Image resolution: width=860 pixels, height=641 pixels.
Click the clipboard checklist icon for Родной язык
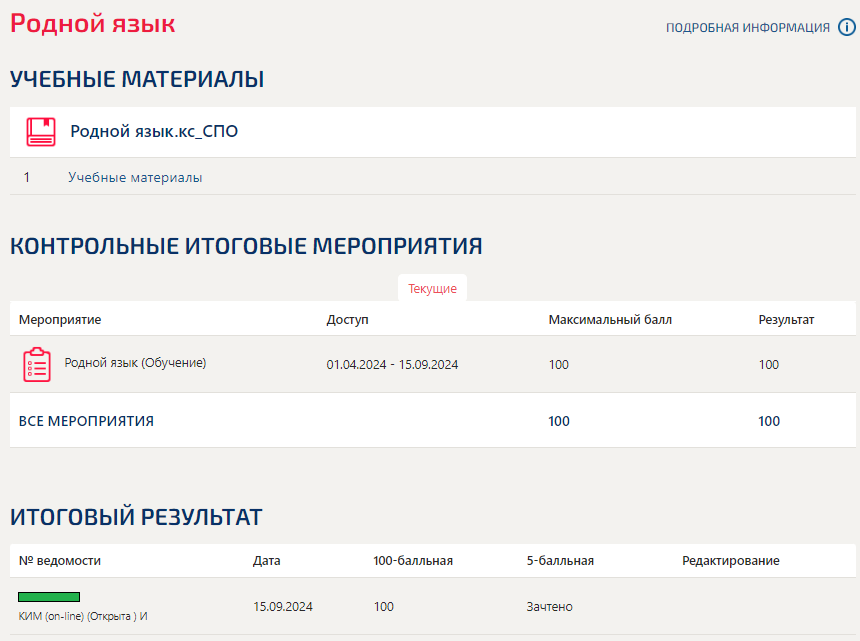[37, 364]
